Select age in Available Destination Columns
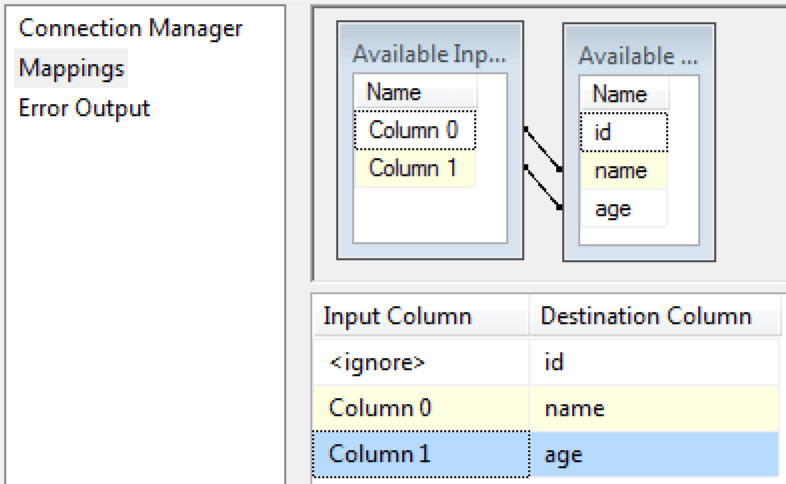786x484 pixels. (623, 210)
